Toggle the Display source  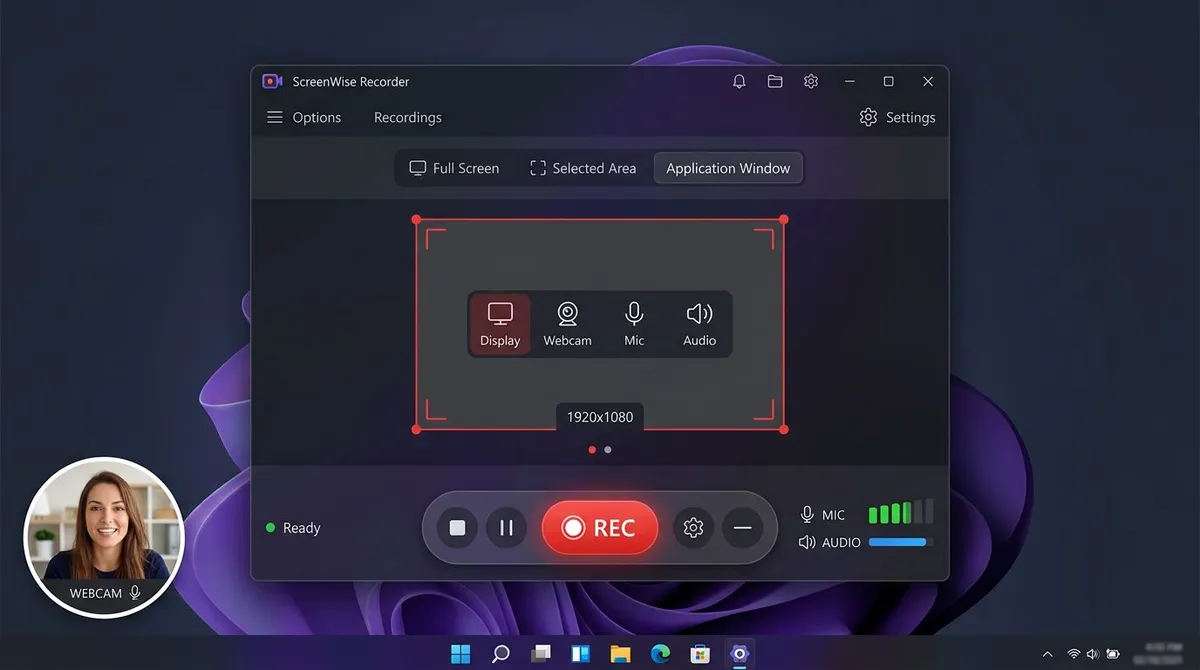point(500,325)
